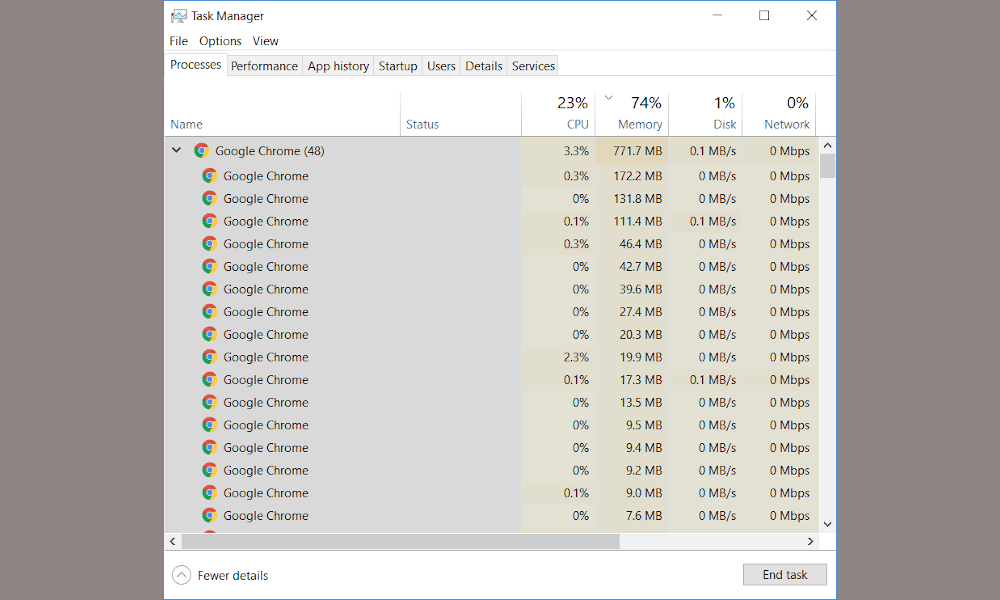Click the Google Chrome (48) group icon
Image resolution: width=1000 pixels, height=600 pixels.
(x=202, y=150)
